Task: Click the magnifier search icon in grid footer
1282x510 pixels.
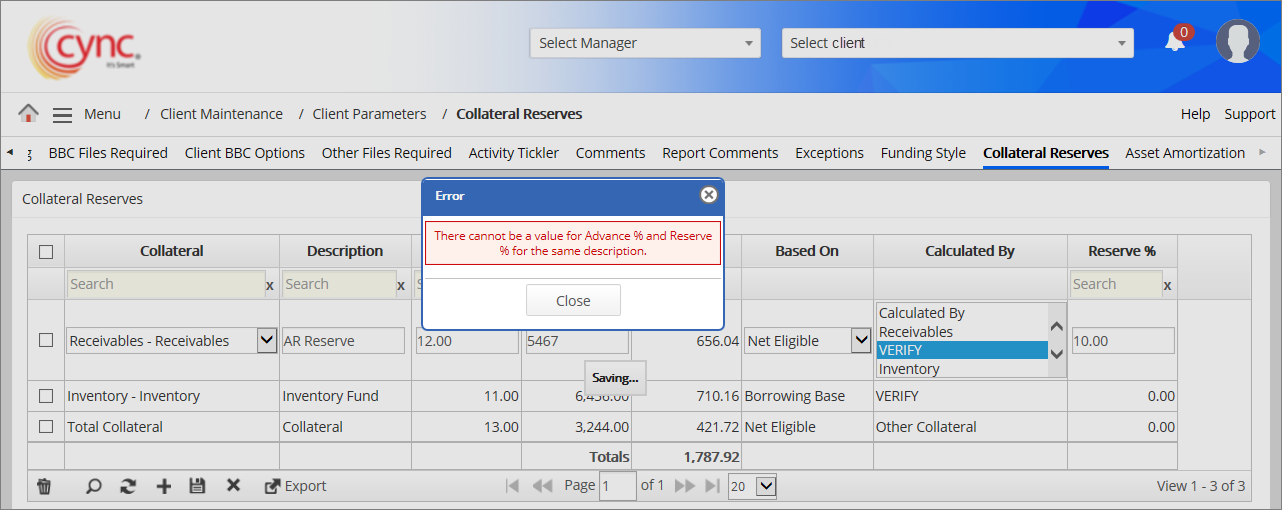Action: pos(93,486)
